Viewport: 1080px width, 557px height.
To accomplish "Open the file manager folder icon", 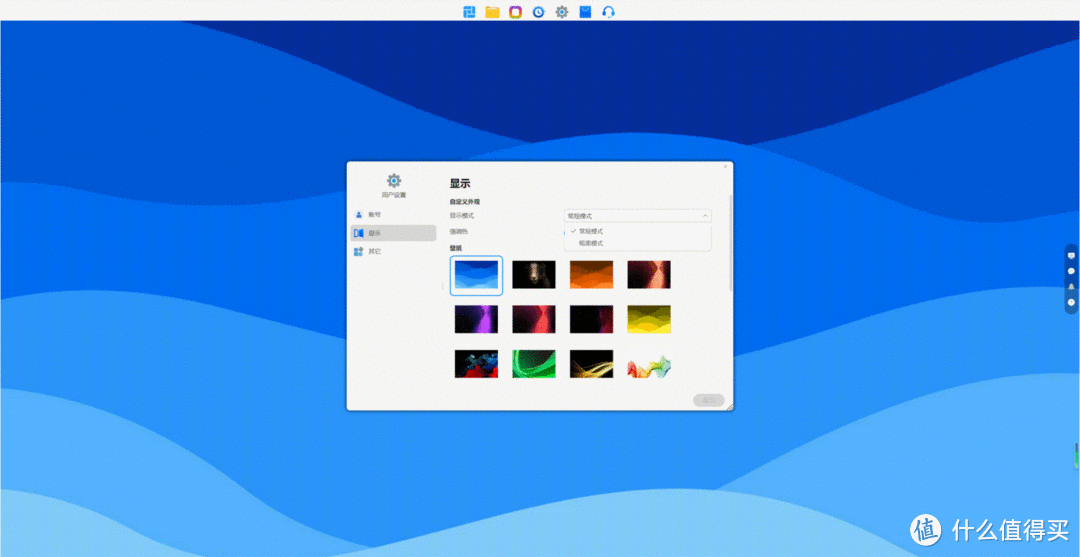I will click(x=492, y=12).
